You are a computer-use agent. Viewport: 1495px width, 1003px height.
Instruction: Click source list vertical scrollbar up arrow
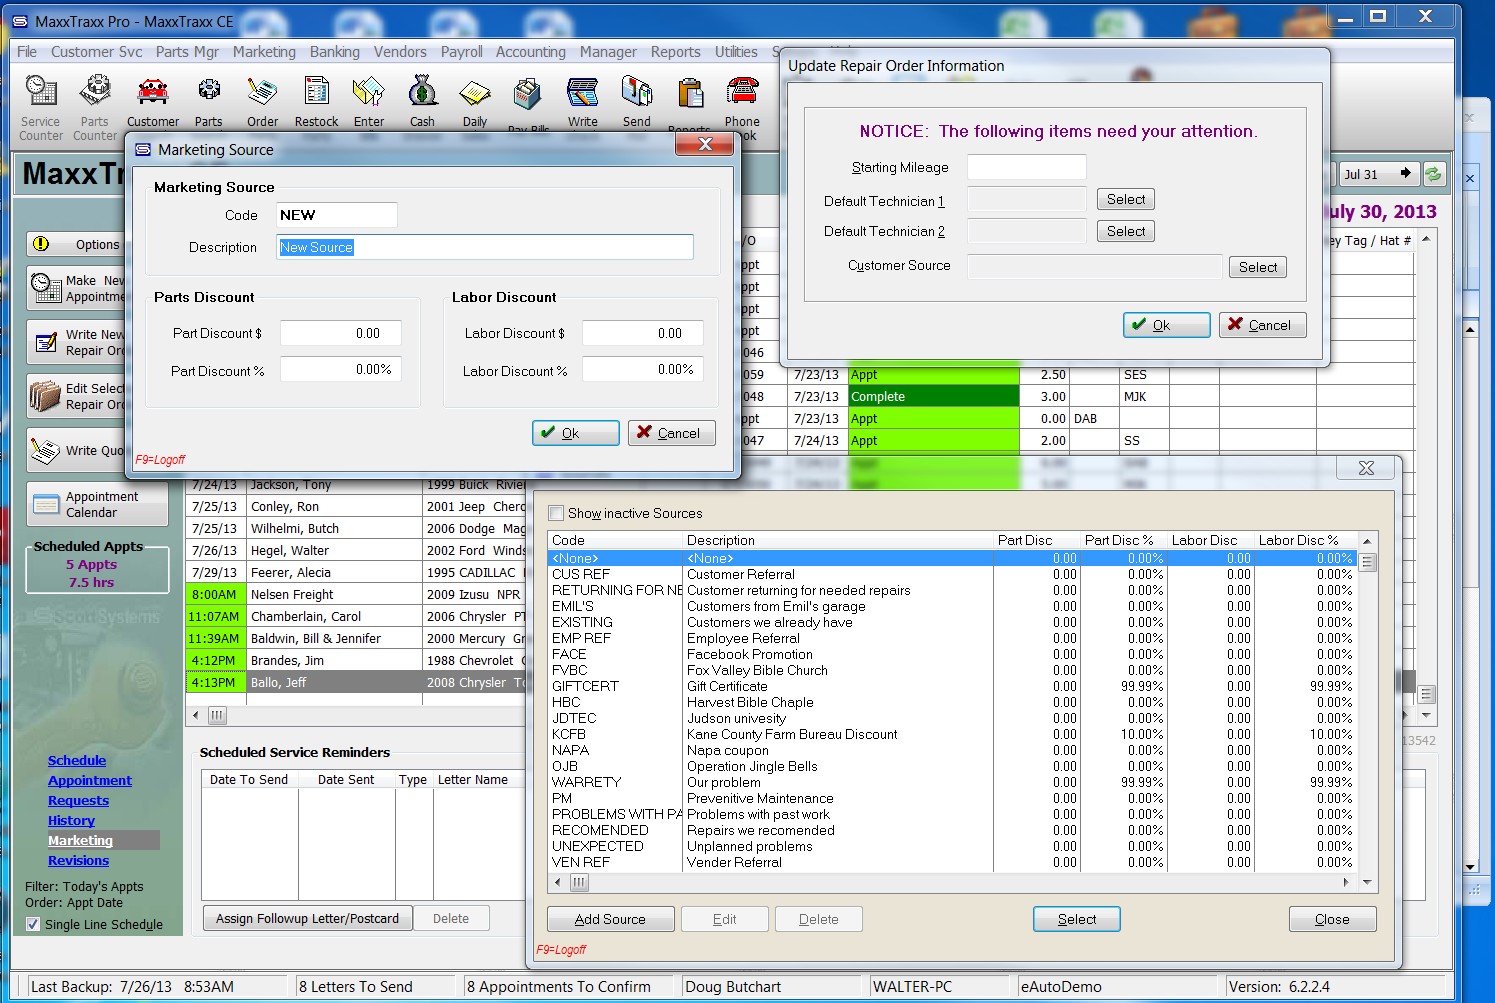1367,541
